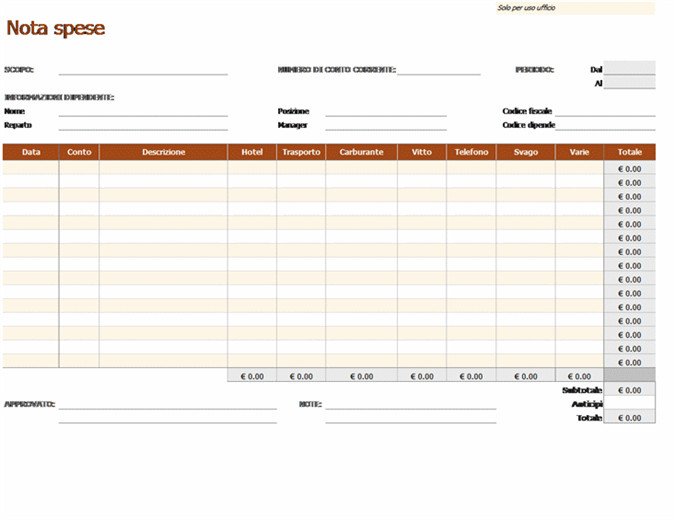Viewport: 675px width, 520px height.
Task: Click the SCOPO input line
Action: pyautogui.click(x=143, y=70)
